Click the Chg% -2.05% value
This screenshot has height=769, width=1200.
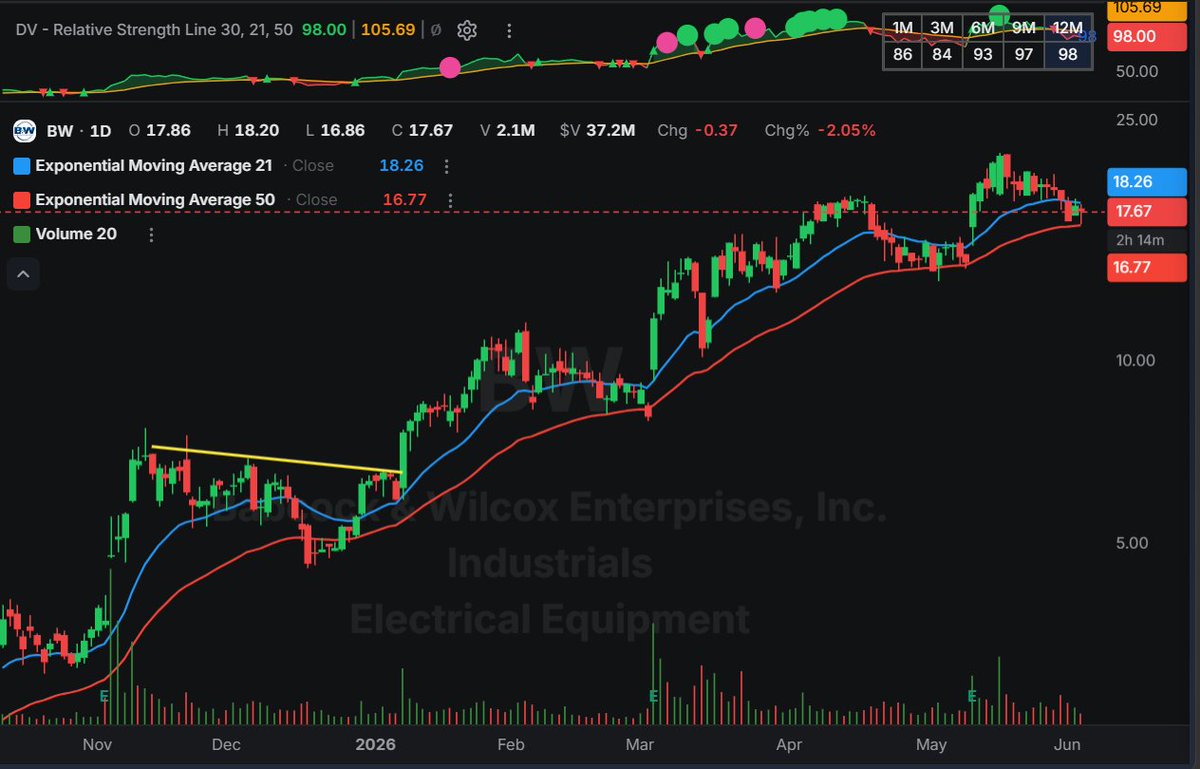(820, 131)
